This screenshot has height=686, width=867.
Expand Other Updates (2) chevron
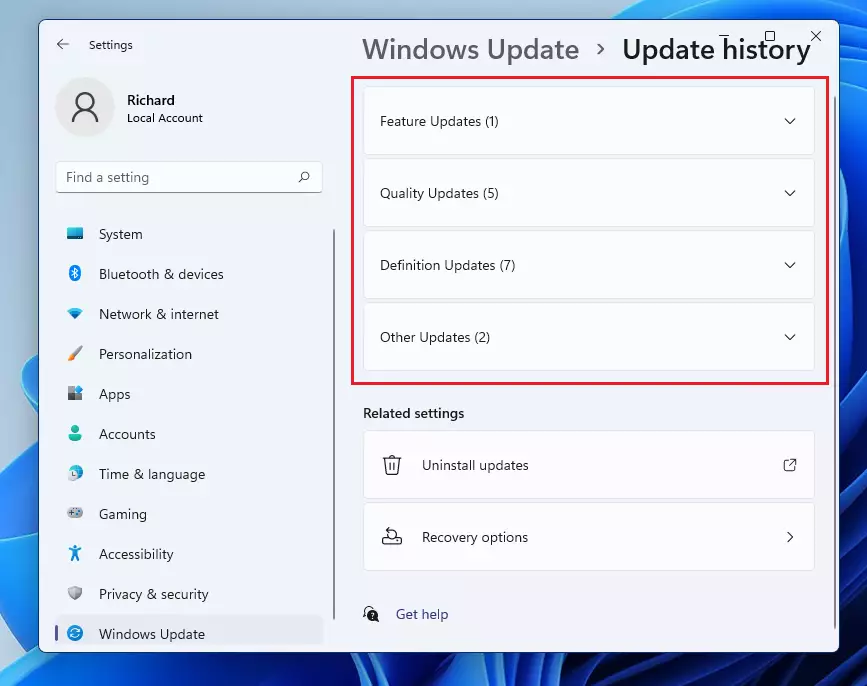coord(790,337)
